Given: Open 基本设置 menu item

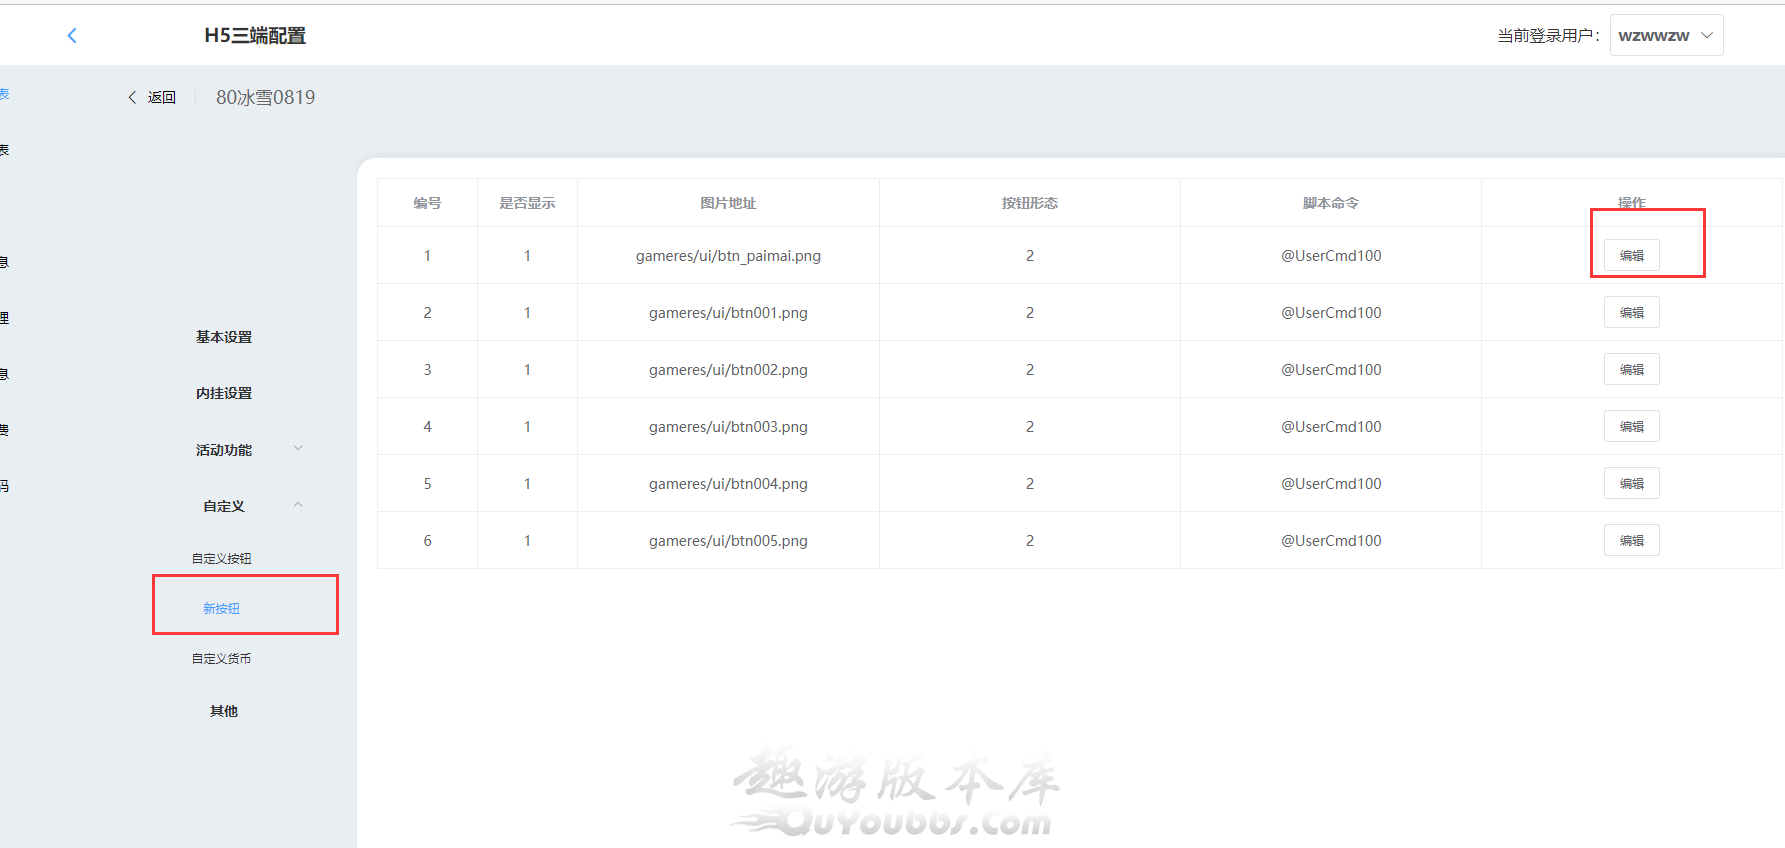Looking at the screenshot, I should [224, 337].
